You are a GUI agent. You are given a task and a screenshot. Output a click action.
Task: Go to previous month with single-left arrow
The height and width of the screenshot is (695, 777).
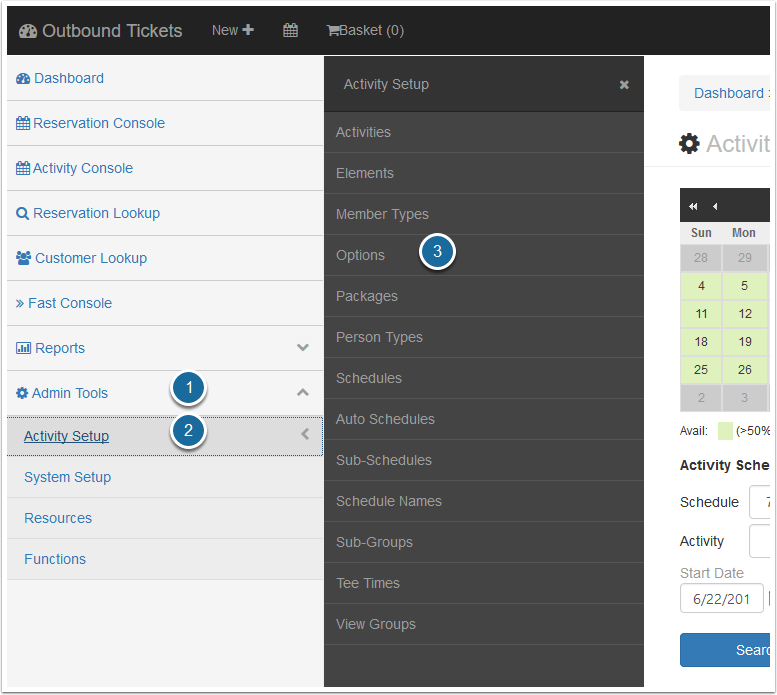tap(715, 206)
